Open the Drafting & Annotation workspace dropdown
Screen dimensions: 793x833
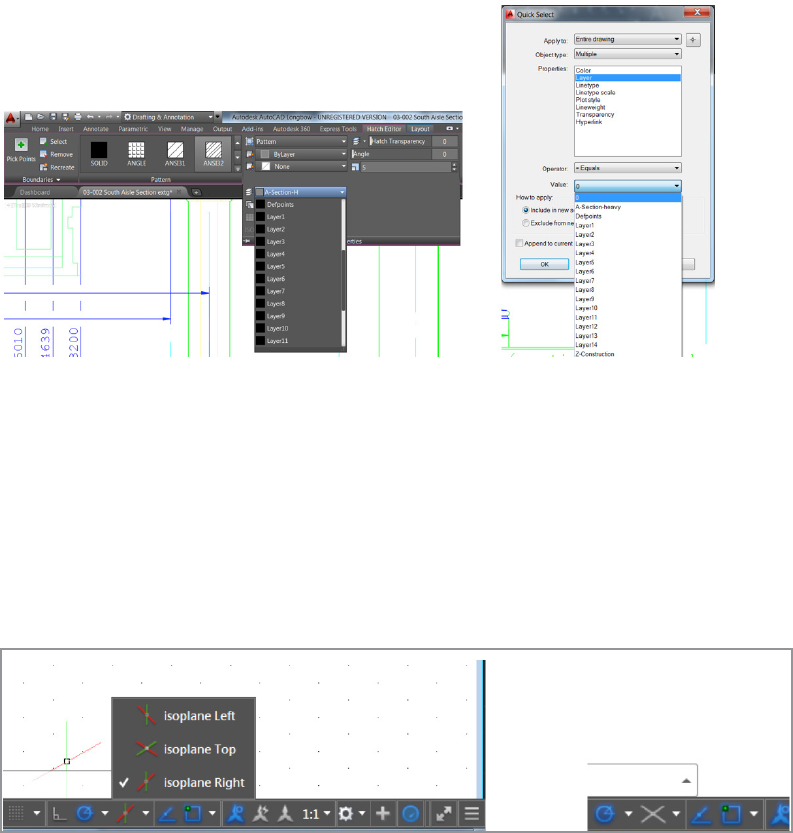click(x=168, y=117)
